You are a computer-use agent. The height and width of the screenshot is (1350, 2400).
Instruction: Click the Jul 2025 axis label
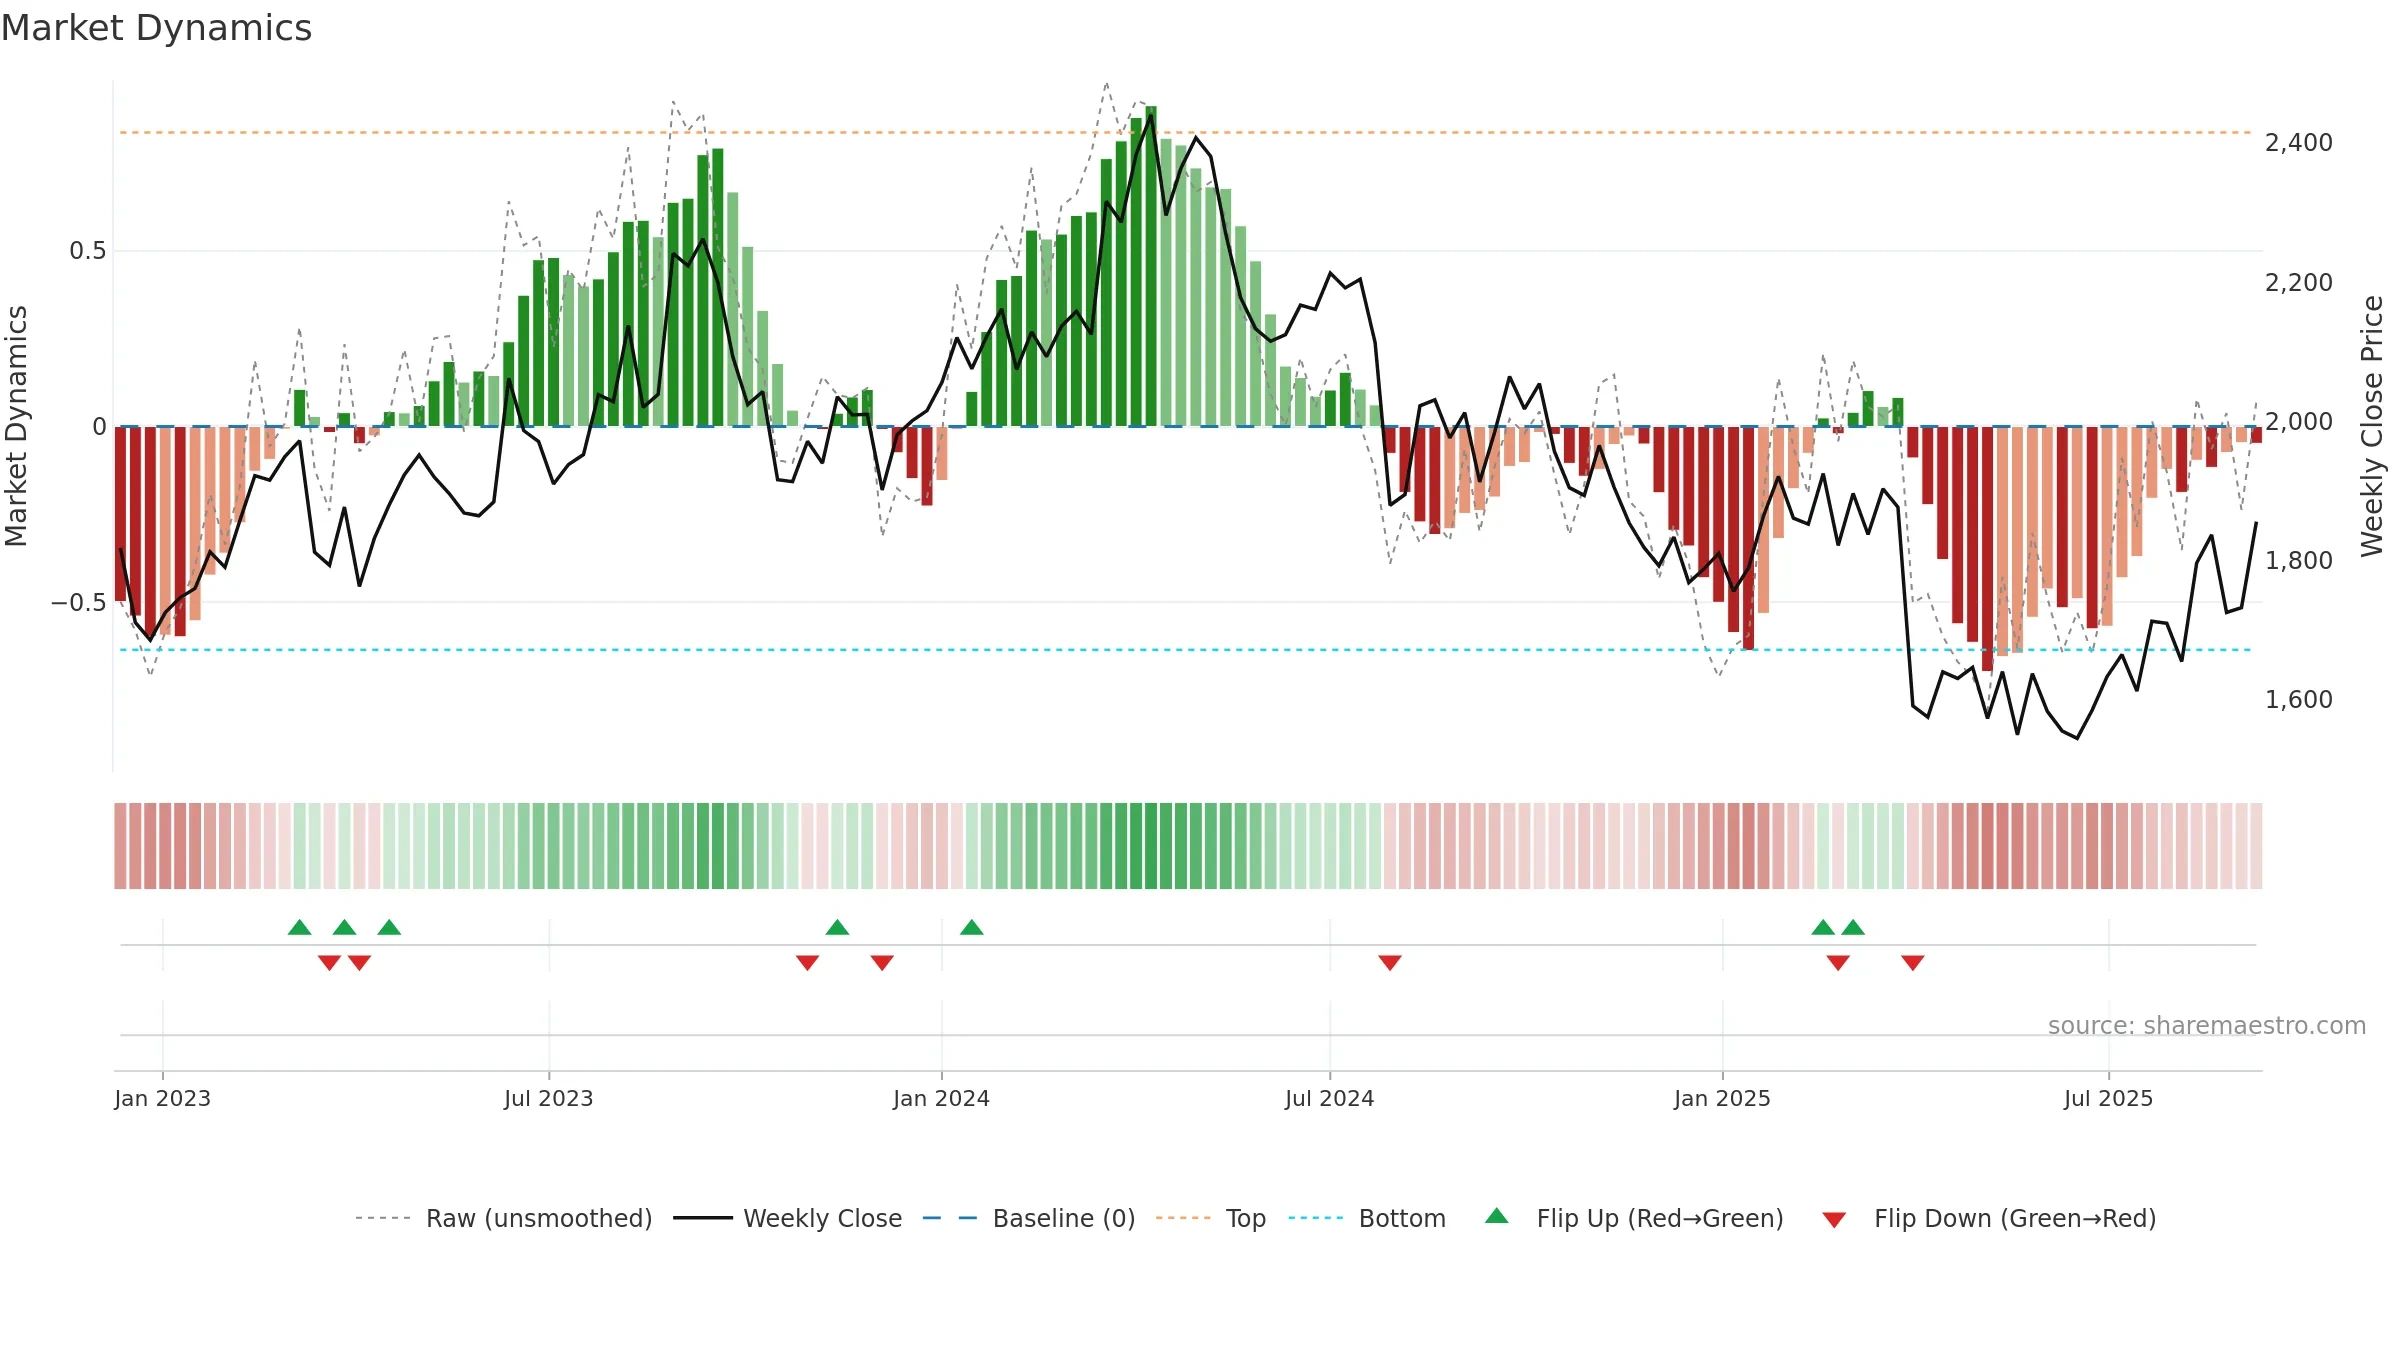tap(2108, 1098)
